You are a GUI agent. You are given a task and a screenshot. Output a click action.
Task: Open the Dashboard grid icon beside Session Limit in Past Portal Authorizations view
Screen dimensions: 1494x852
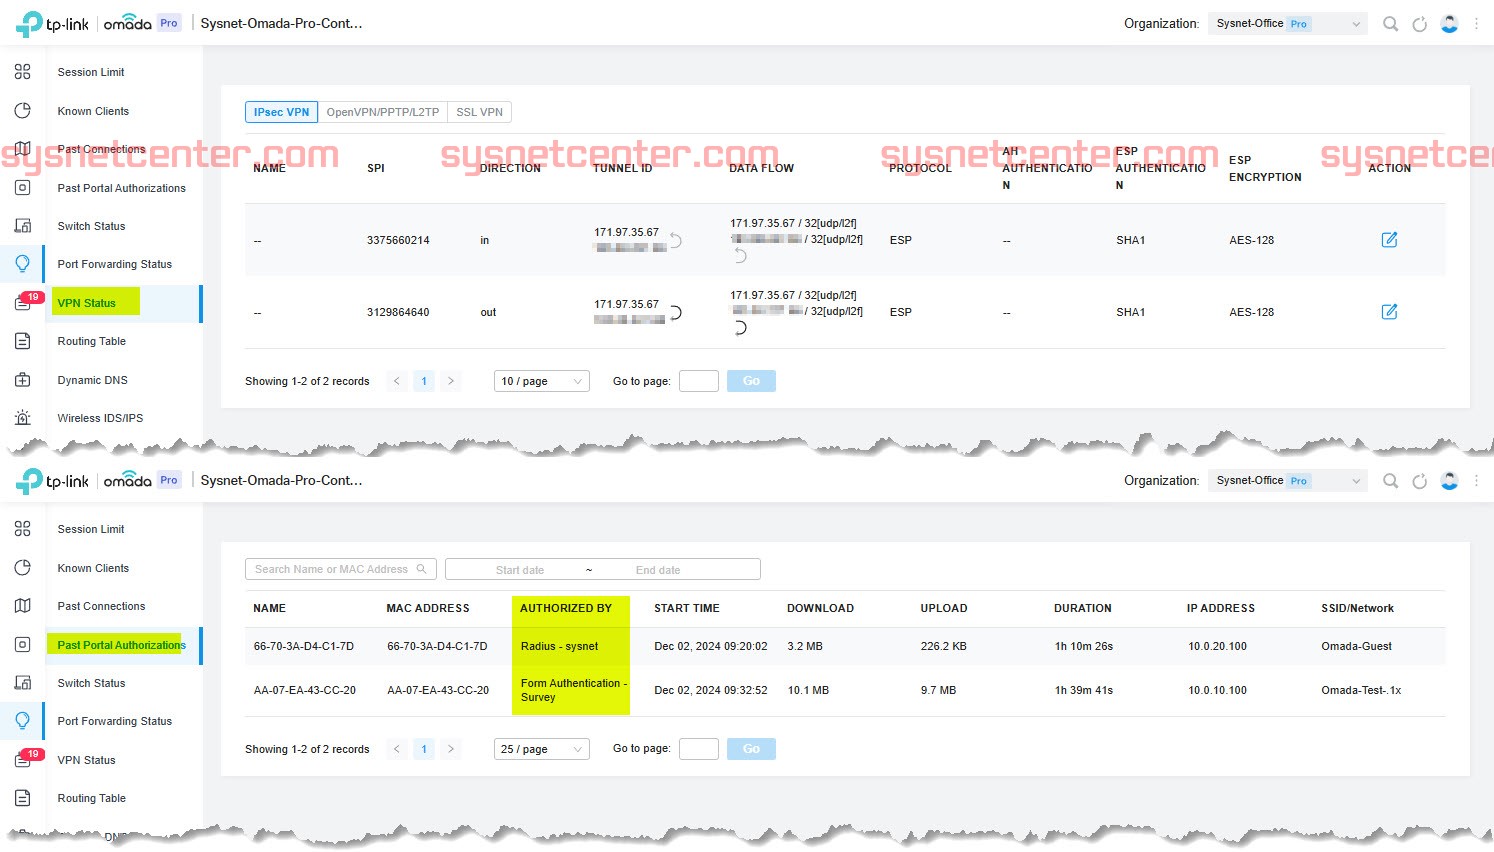[x=23, y=529]
